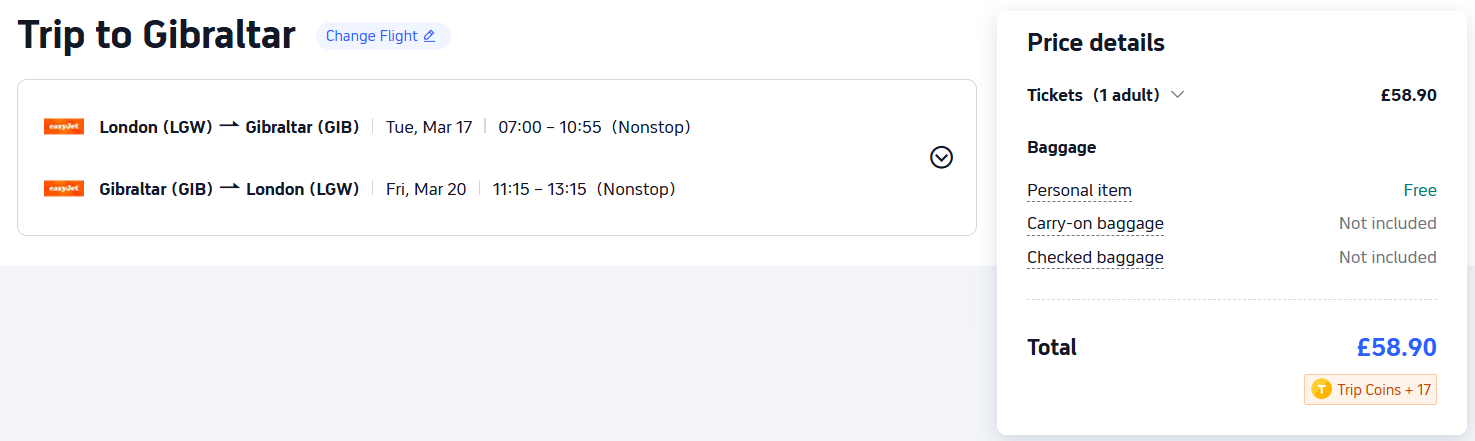Image resolution: width=1475 pixels, height=441 pixels.
Task: Click the easyJet logo on the return flight
Action: click(x=63, y=189)
